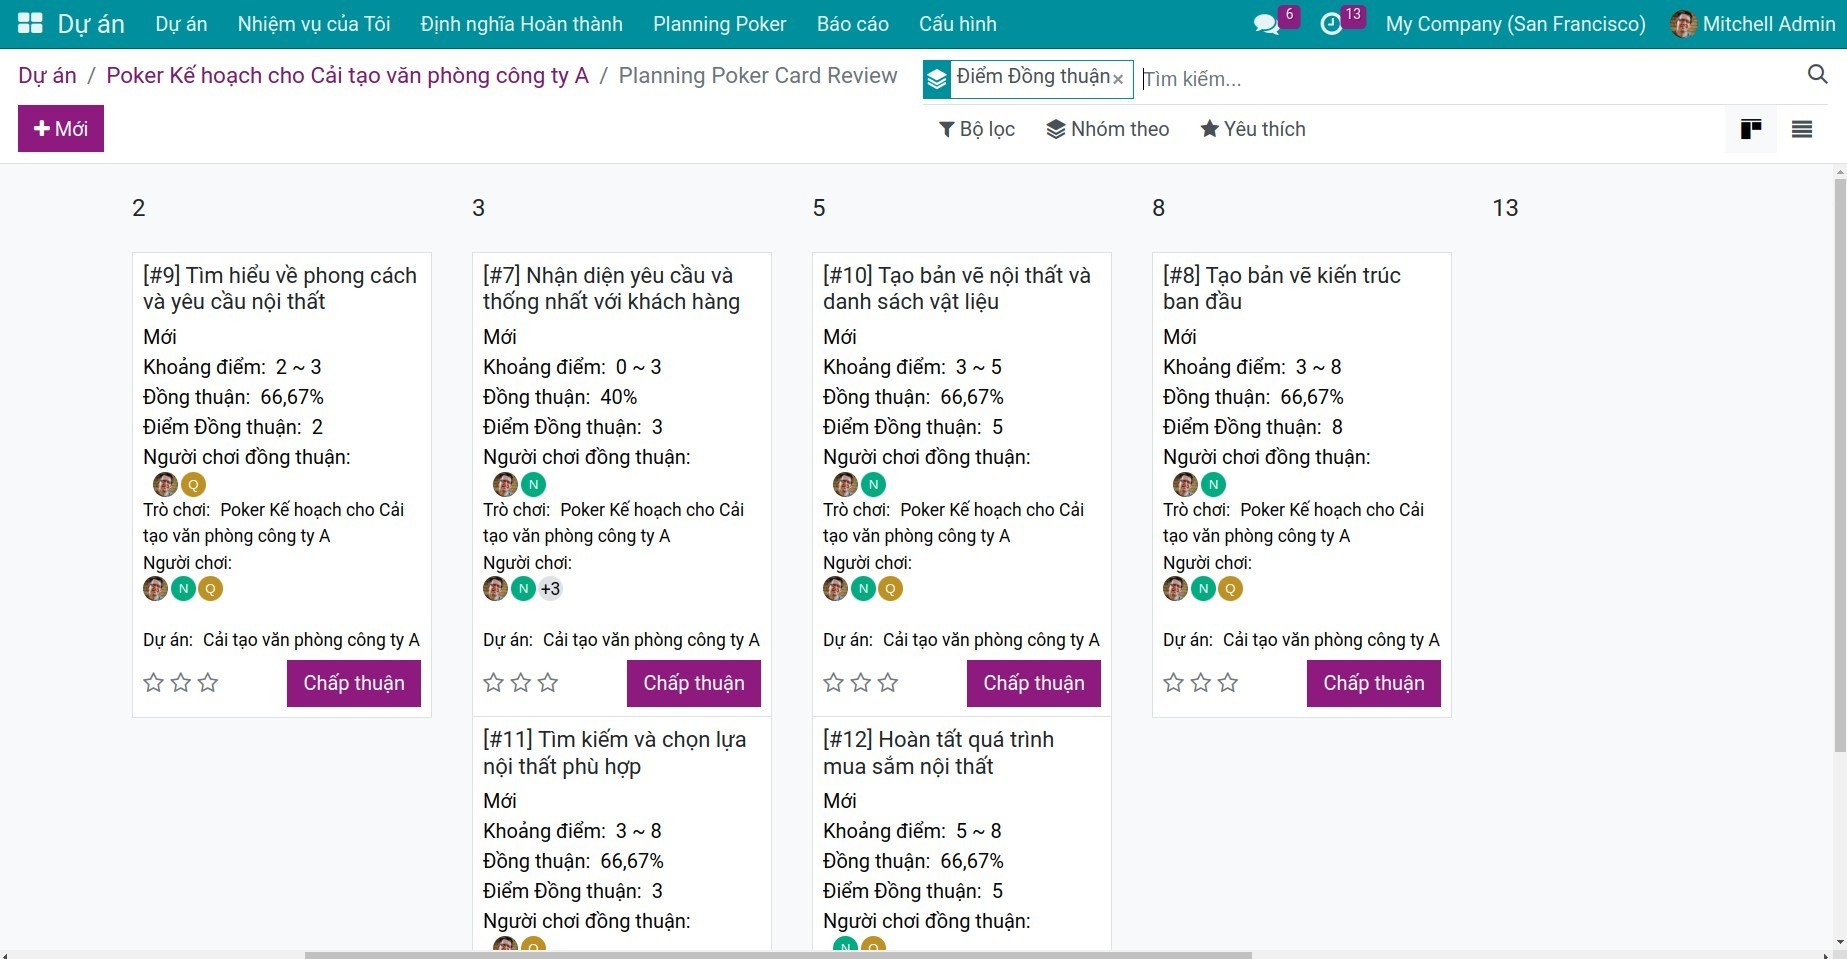Viewport: 1847px width, 959px height.
Task: Open the apps grid home menu
Action: (30, 23)
